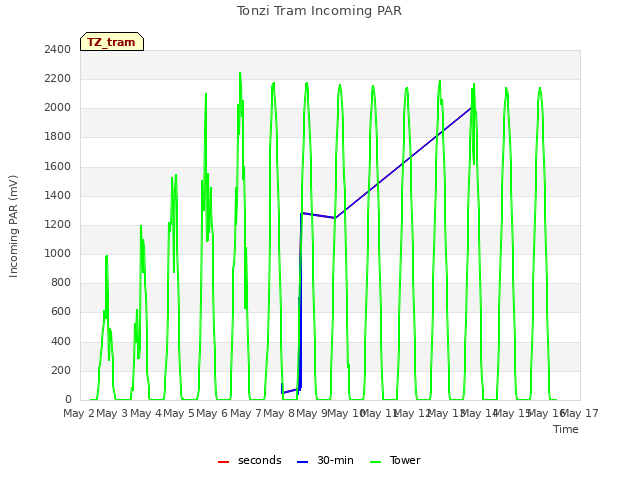This screenshot has height=480, width=640.
Task: Click the Time axis label
Action: pos(566,429)
